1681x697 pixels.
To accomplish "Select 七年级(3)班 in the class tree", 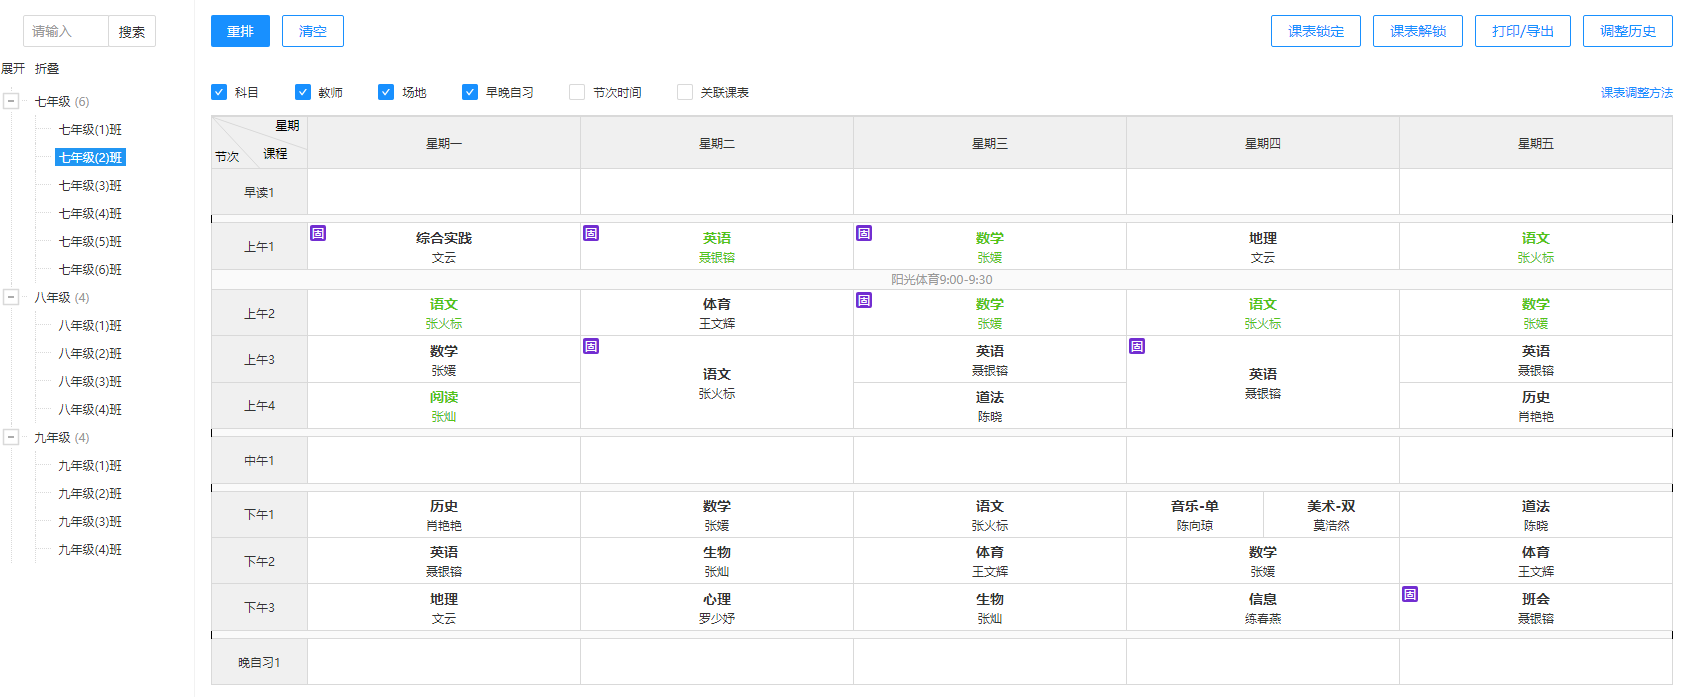I will pyautogui.click(x=90, y=186).
